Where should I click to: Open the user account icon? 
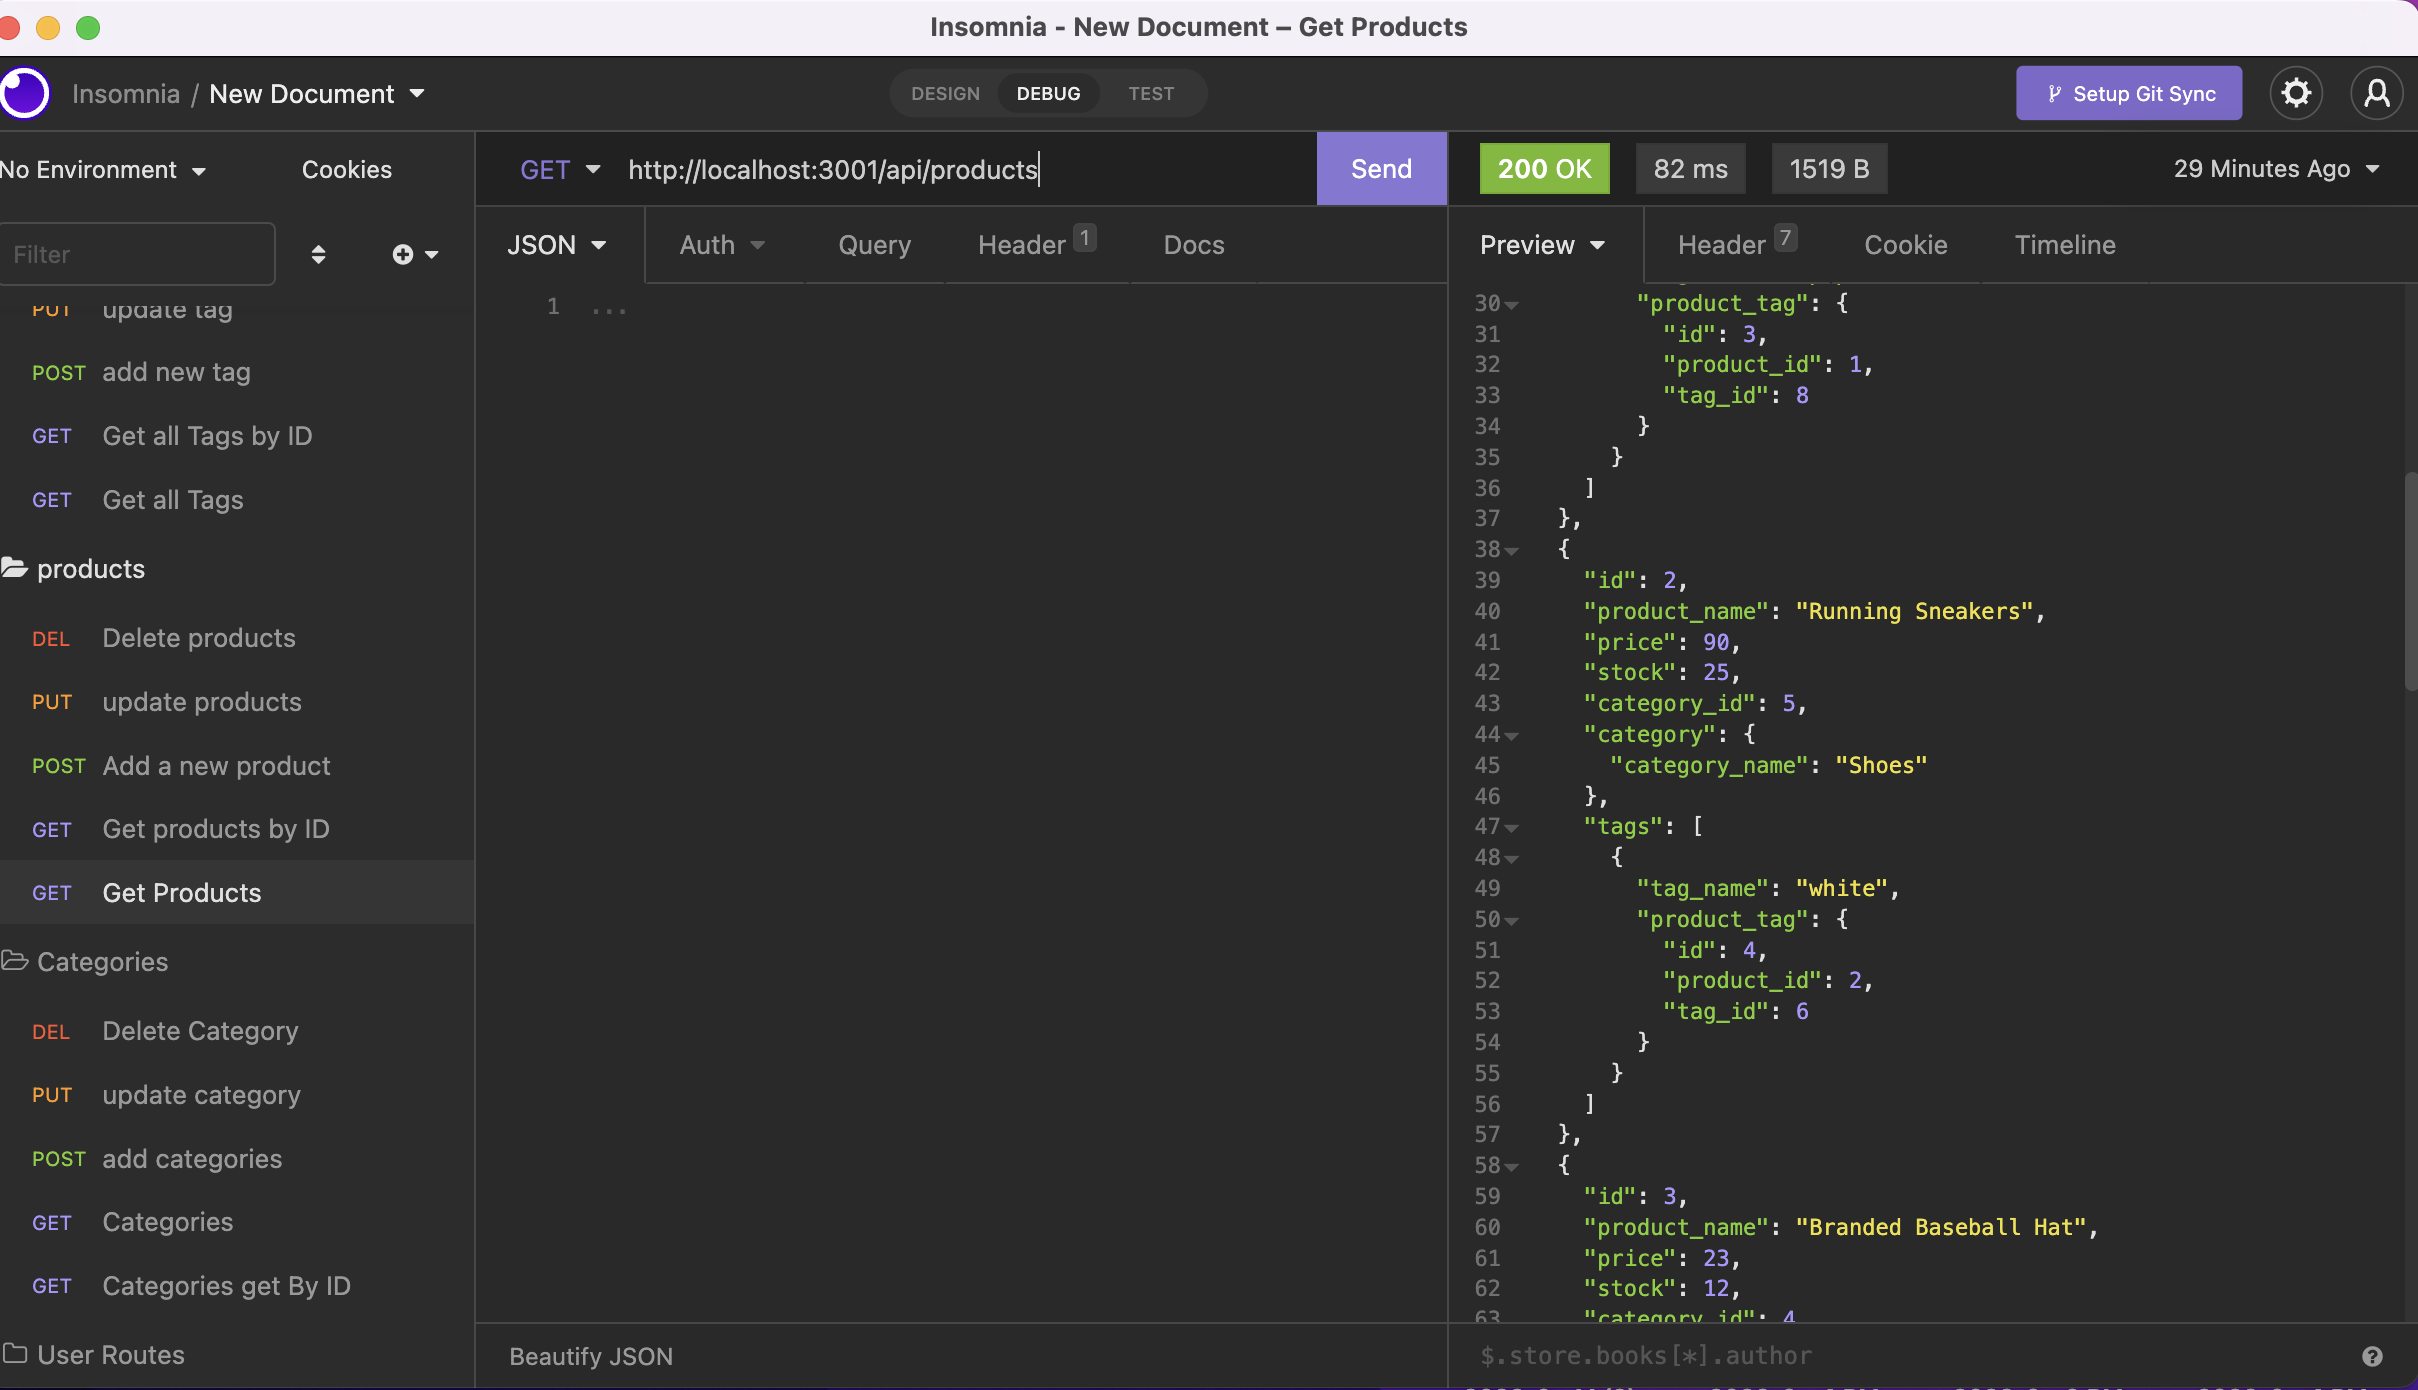(2377, 93)
